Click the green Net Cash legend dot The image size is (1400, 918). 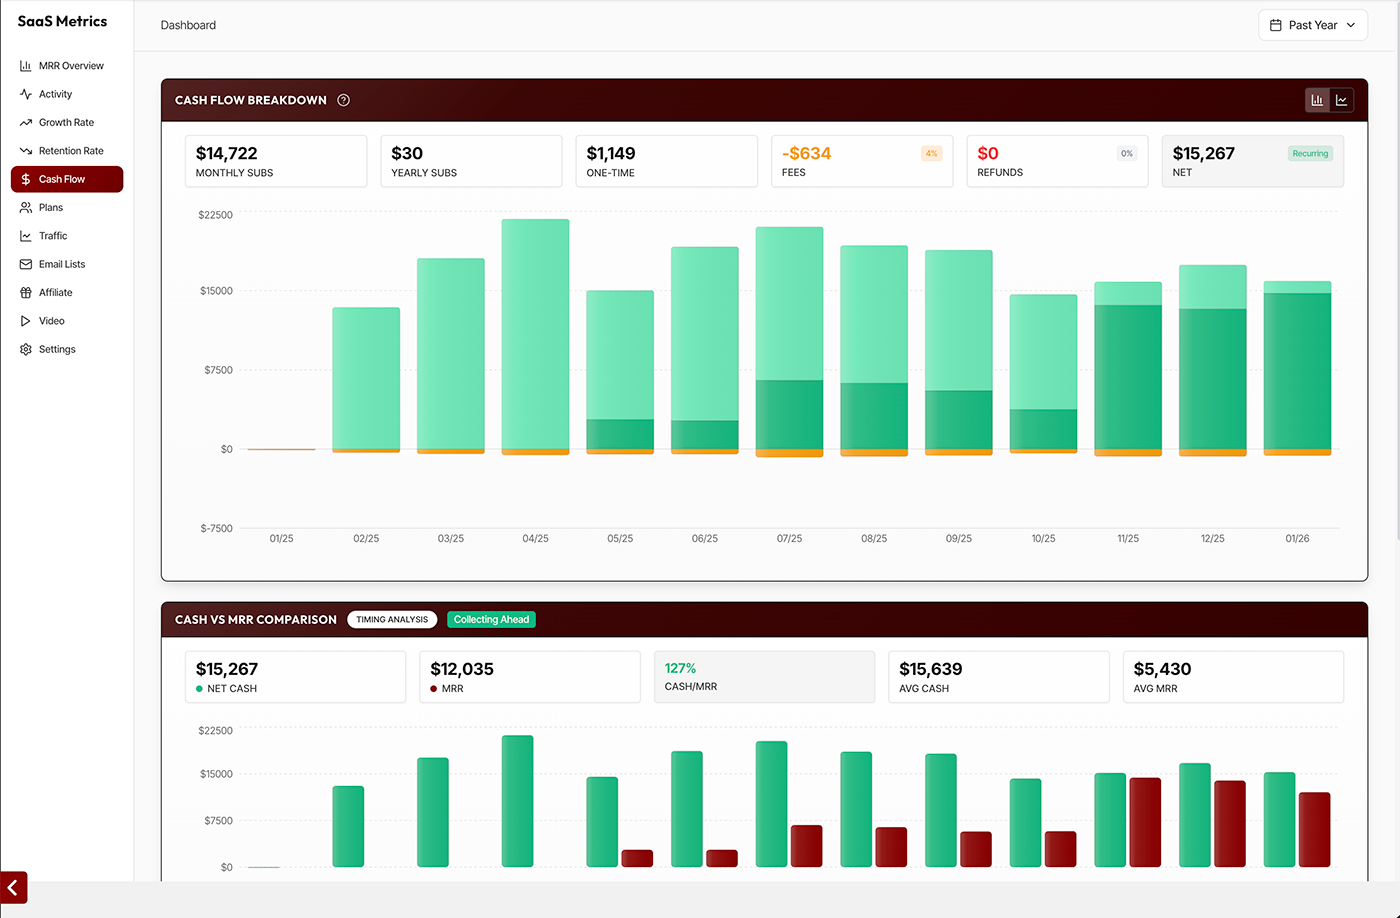pyautogui.click(x=200, y=689)
